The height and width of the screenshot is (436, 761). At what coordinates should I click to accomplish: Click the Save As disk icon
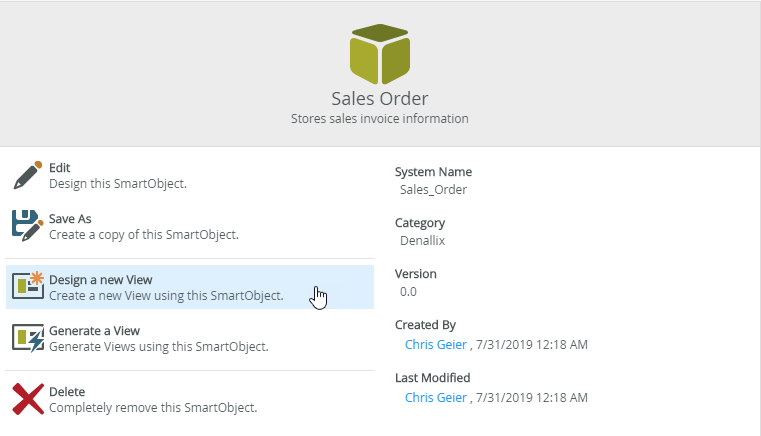(28, 226)
